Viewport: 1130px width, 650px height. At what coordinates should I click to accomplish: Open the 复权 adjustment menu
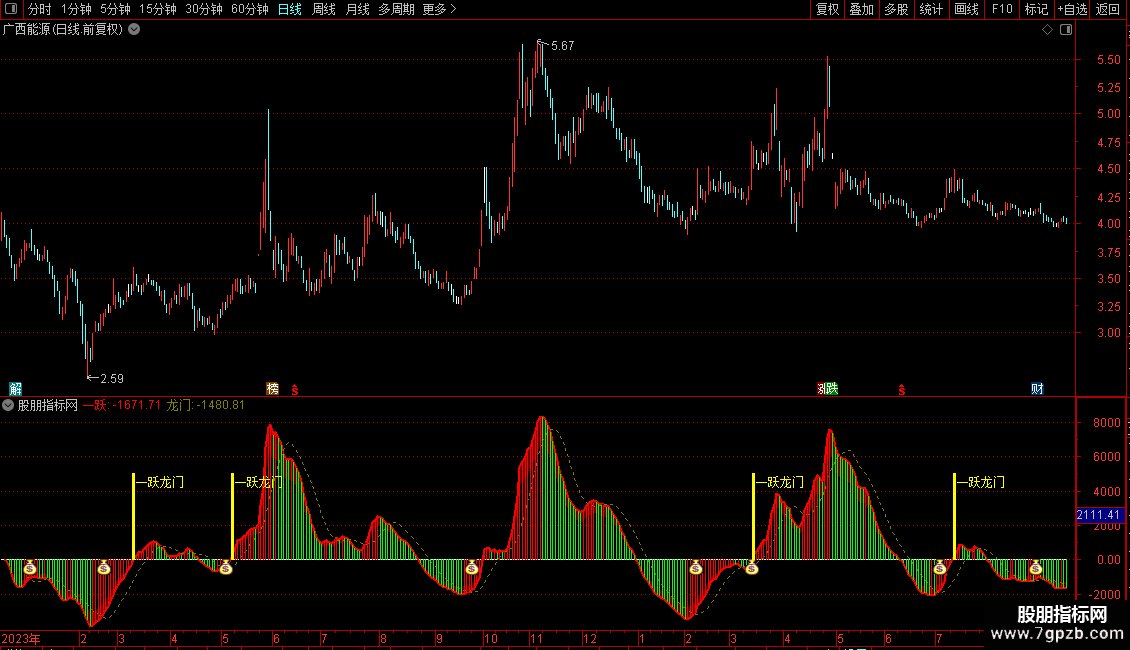point(827,9)
